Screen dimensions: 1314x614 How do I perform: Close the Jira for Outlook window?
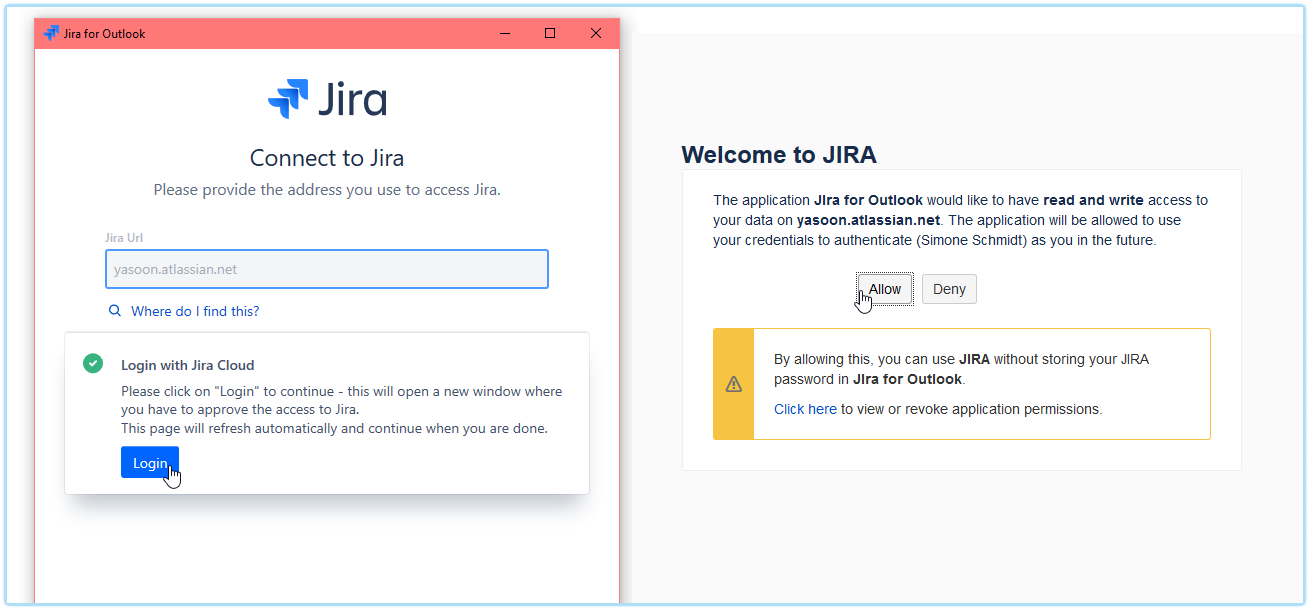point(596,33)
